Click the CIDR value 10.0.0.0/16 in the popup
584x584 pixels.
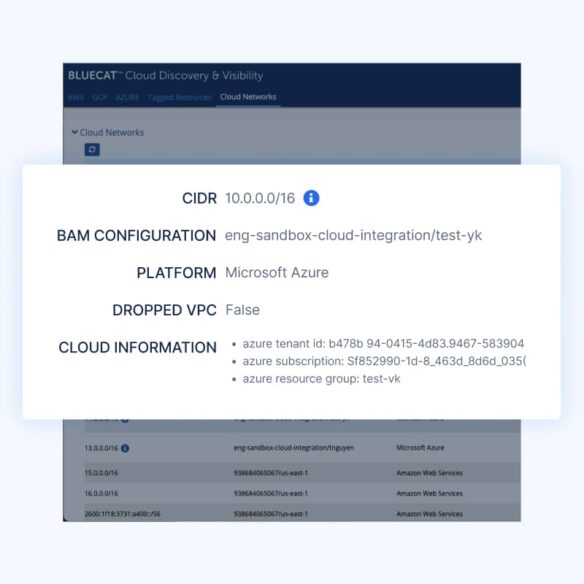[260, 198]
